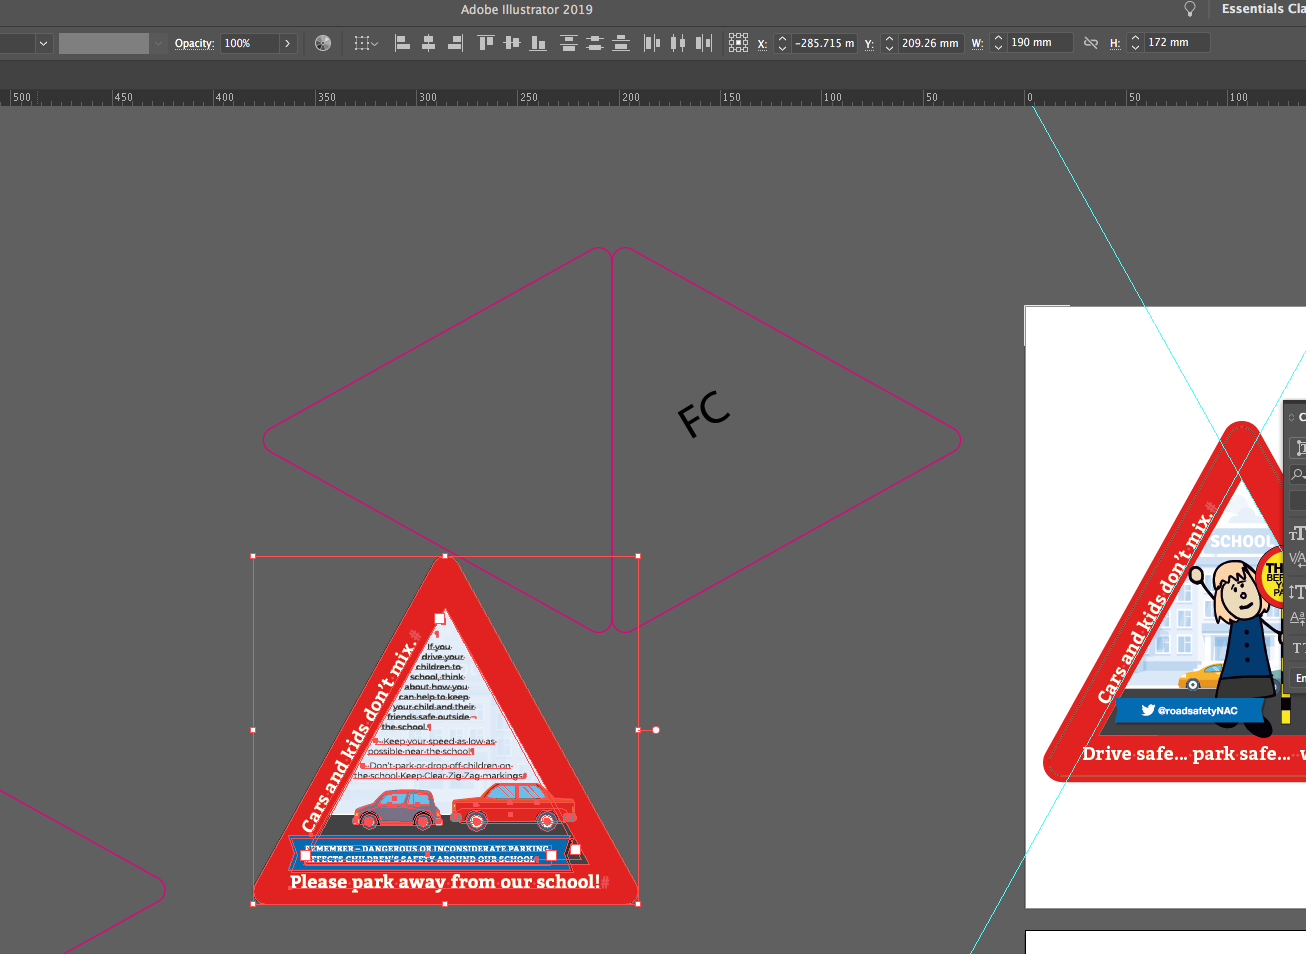Apply Horizontal Distribute Center
The height and width of the screenshot is (954, 1306).
coord(678,43)
